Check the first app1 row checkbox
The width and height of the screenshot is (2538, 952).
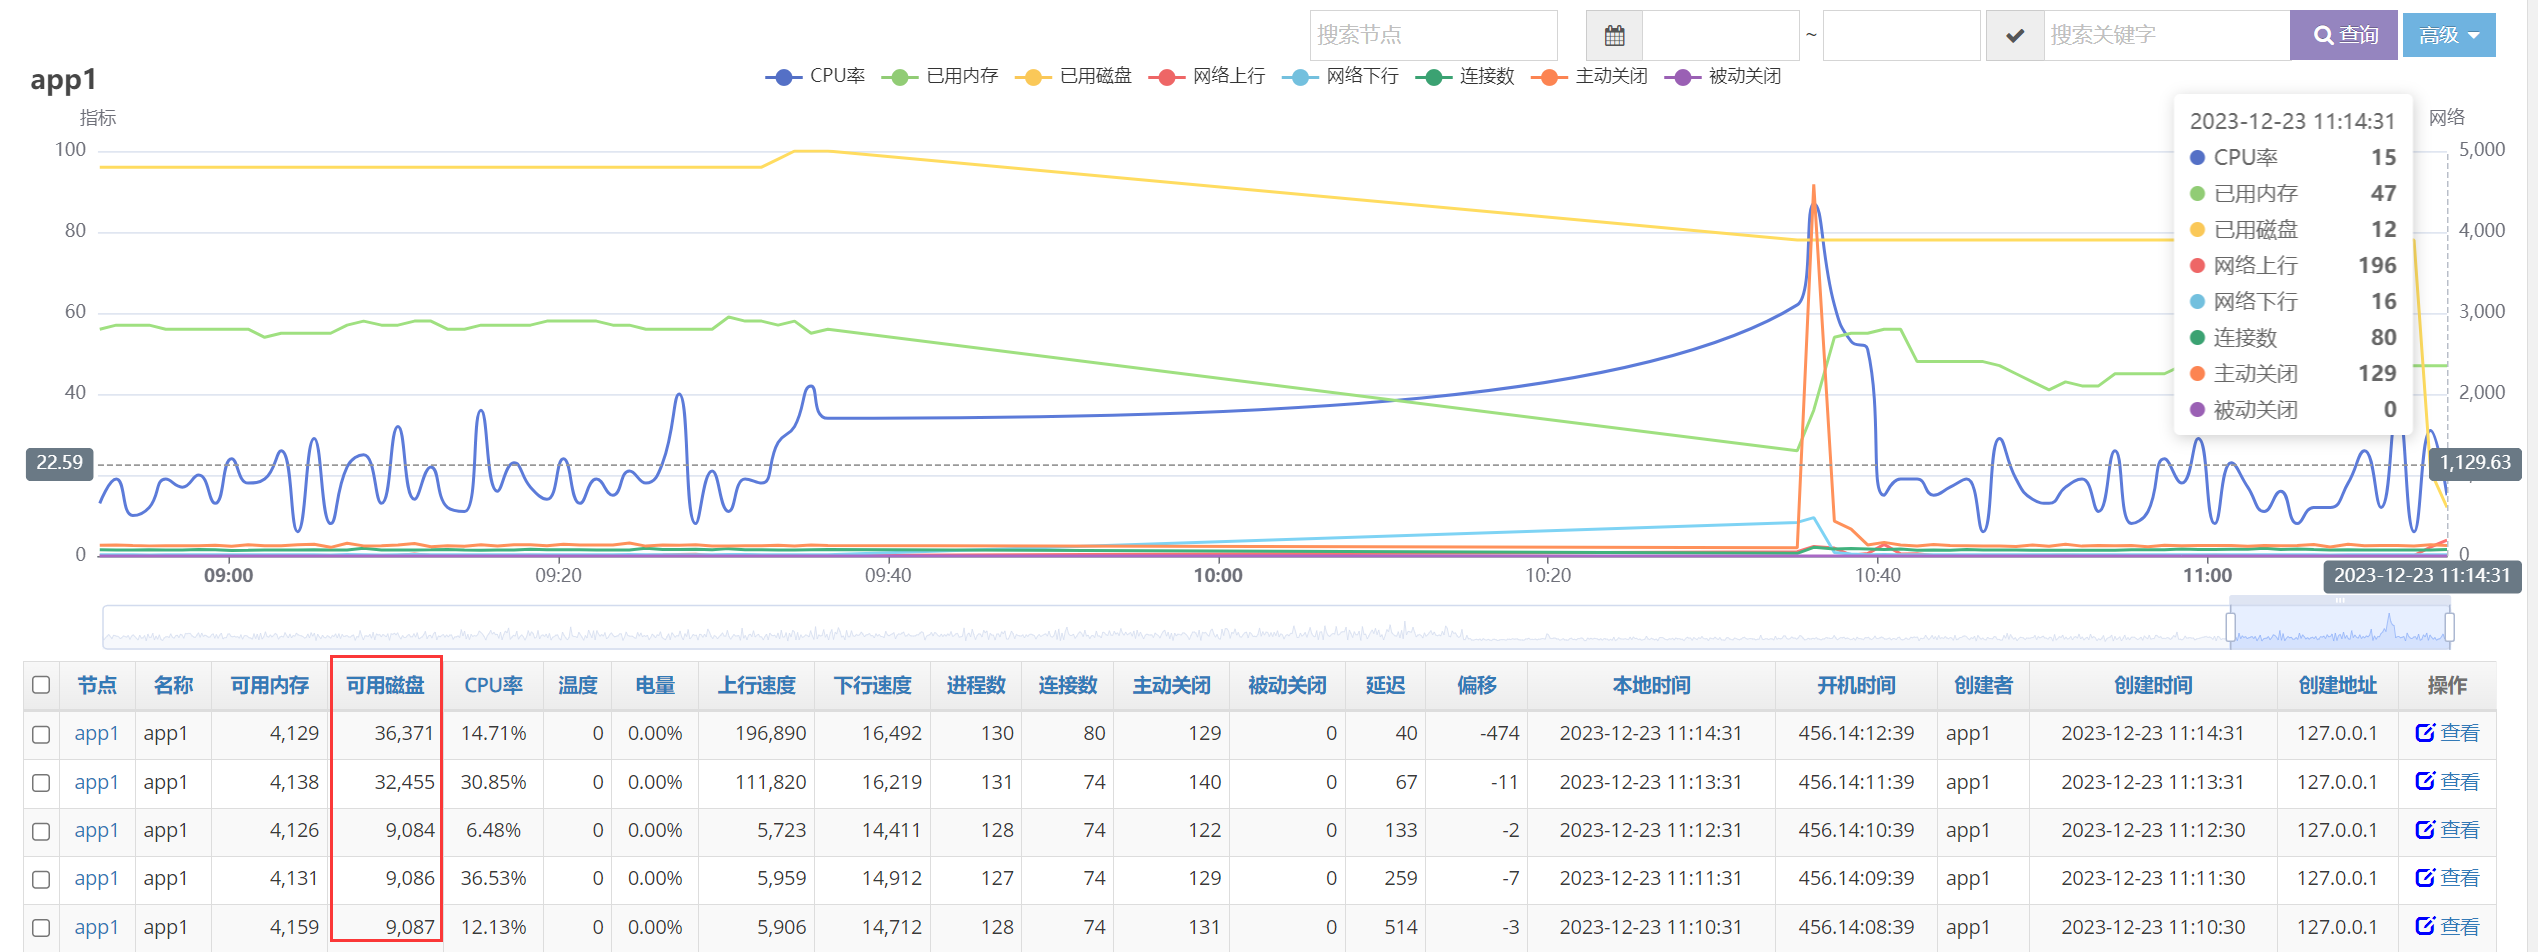tap(41, 734)
